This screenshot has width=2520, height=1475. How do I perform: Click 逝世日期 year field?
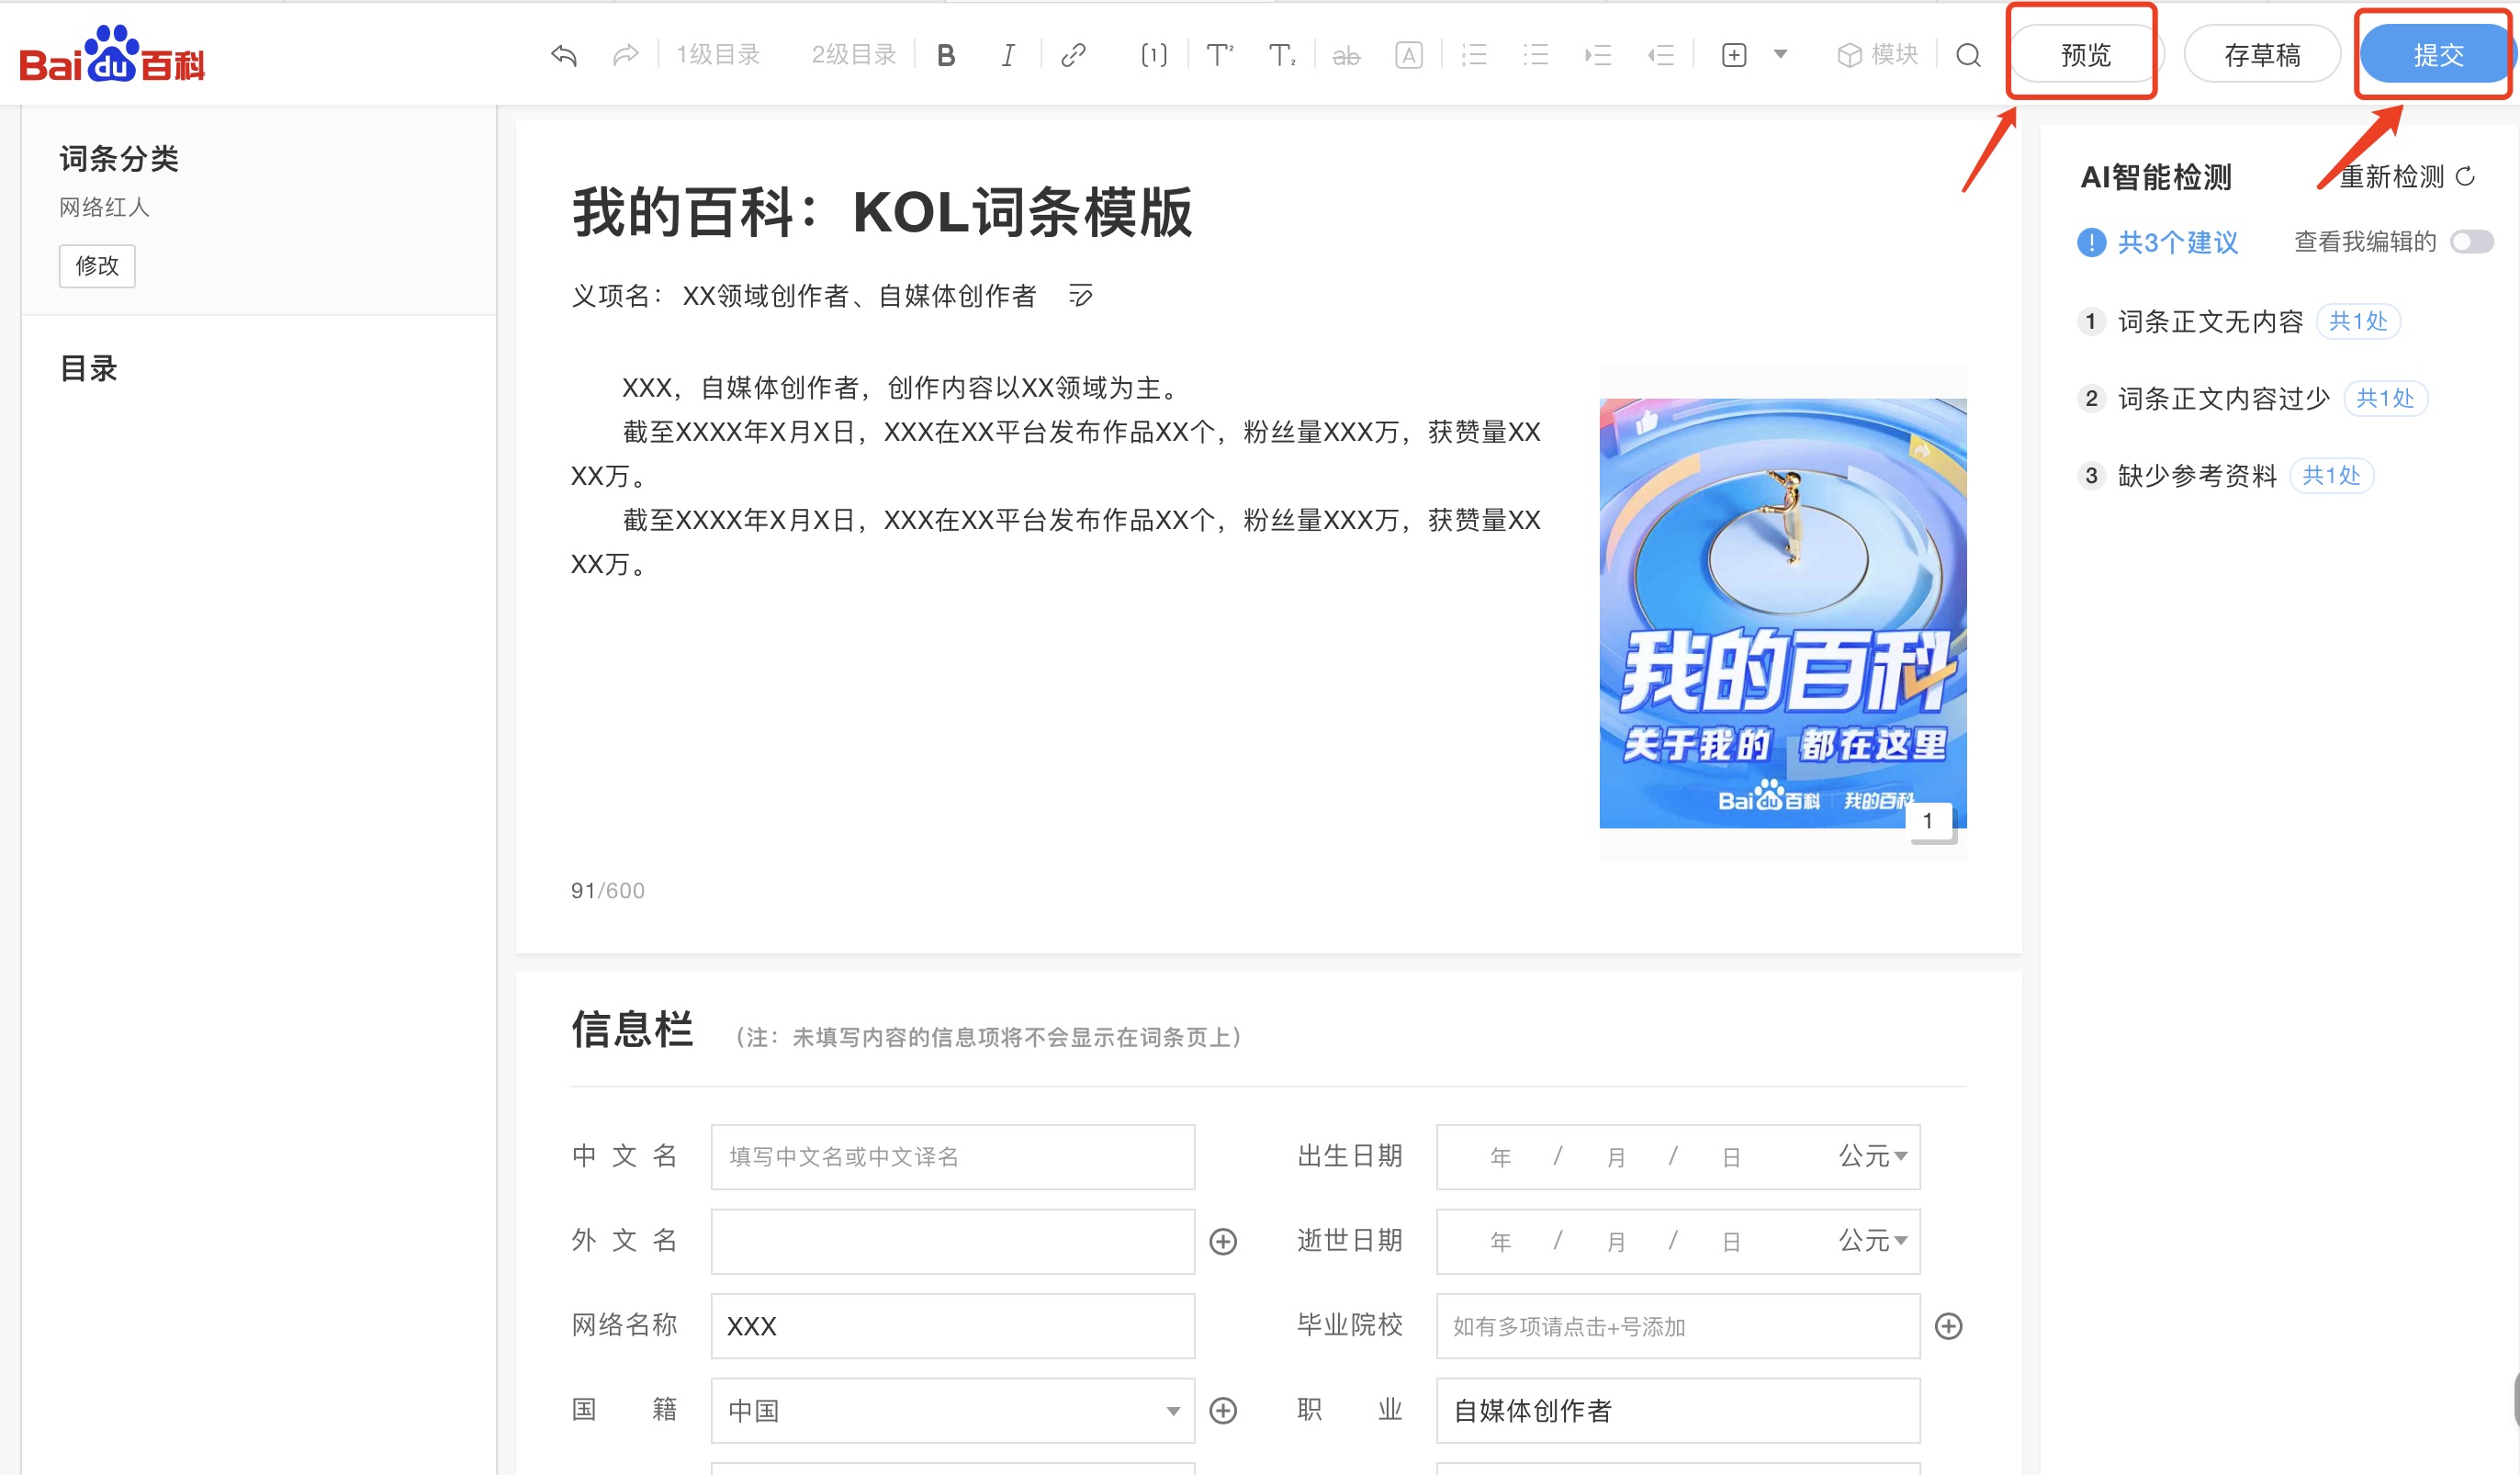(x=1500, y=1241)
